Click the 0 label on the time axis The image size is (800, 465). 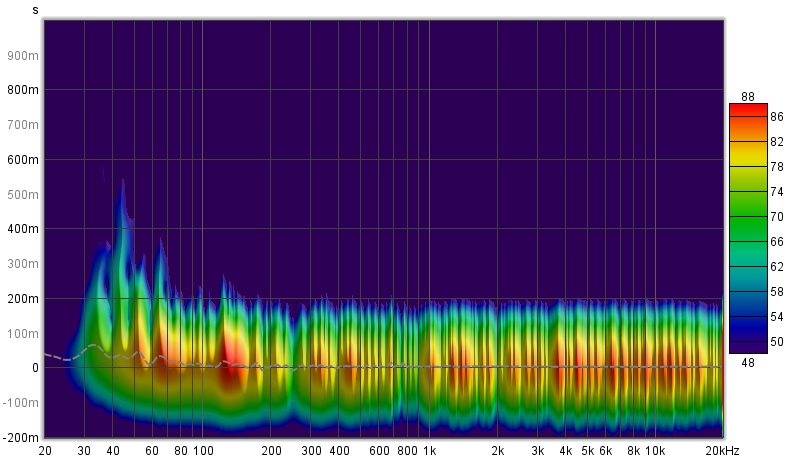pos(34,368)
